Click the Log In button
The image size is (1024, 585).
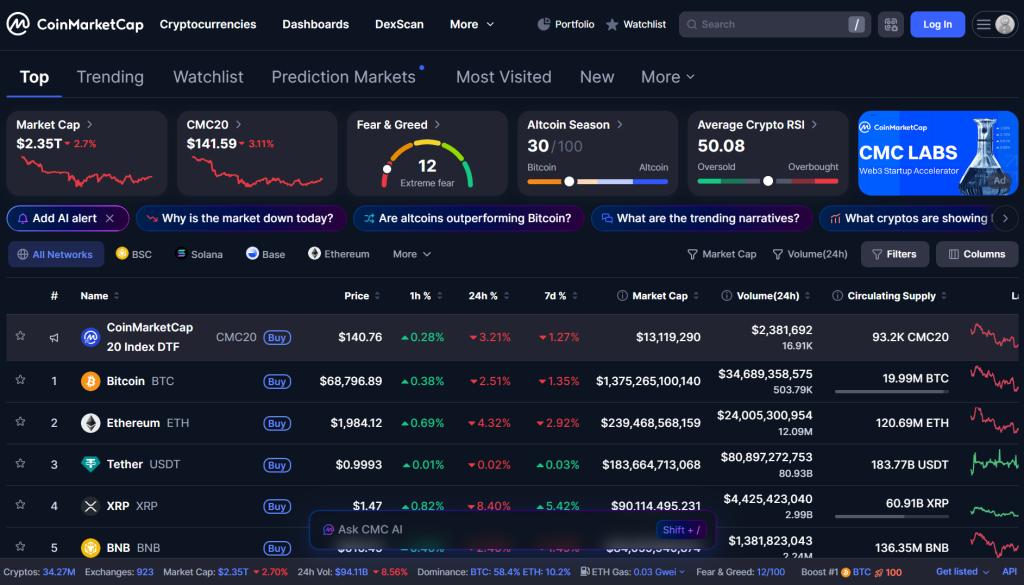[937, 24]
